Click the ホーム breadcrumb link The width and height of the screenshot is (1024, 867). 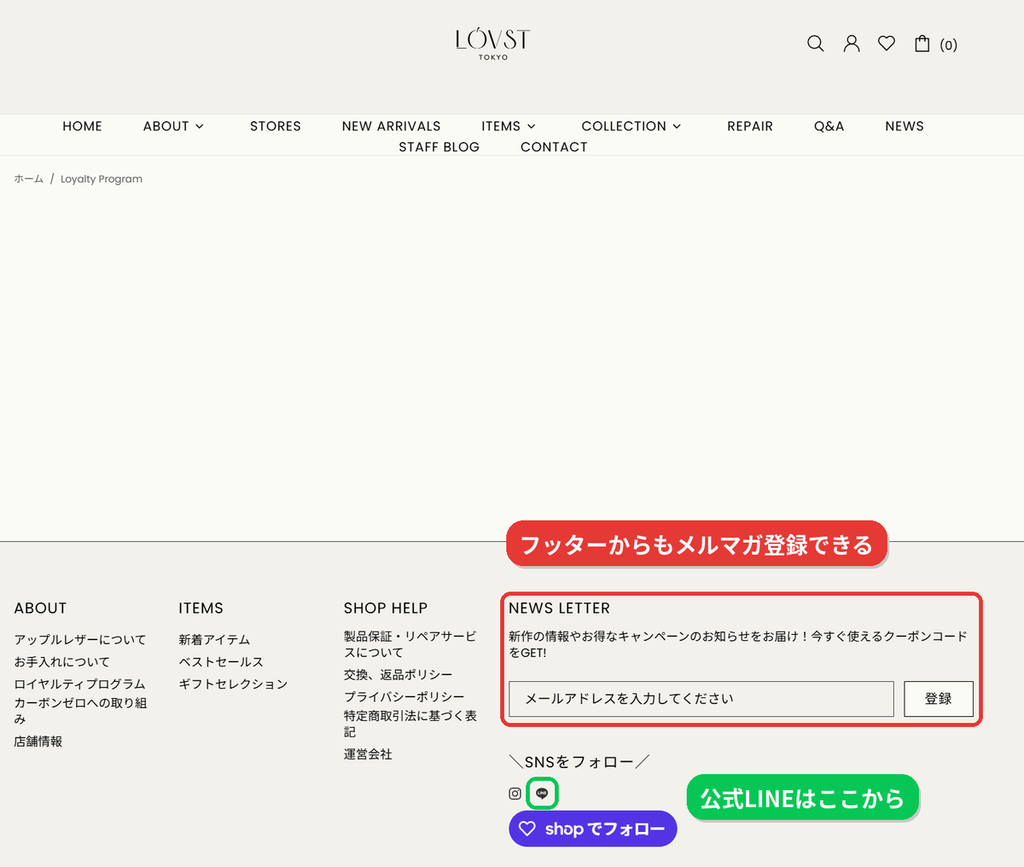29,179
